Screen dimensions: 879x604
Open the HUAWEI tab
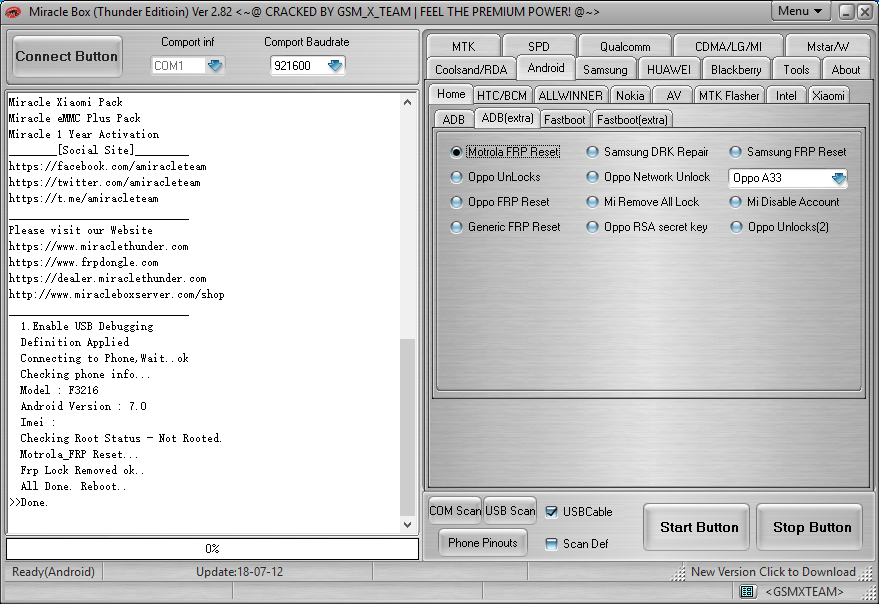tap(668, 70)
